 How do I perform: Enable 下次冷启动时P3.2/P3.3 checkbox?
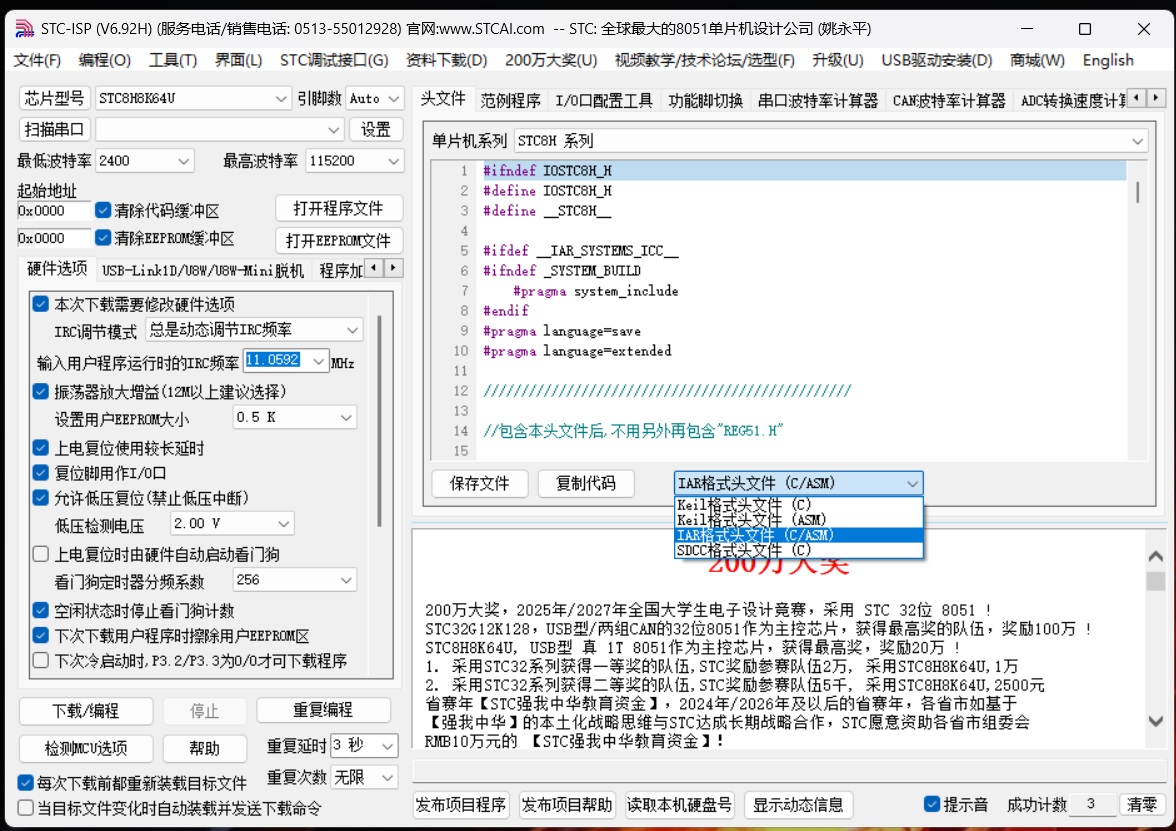coord(40,661)
